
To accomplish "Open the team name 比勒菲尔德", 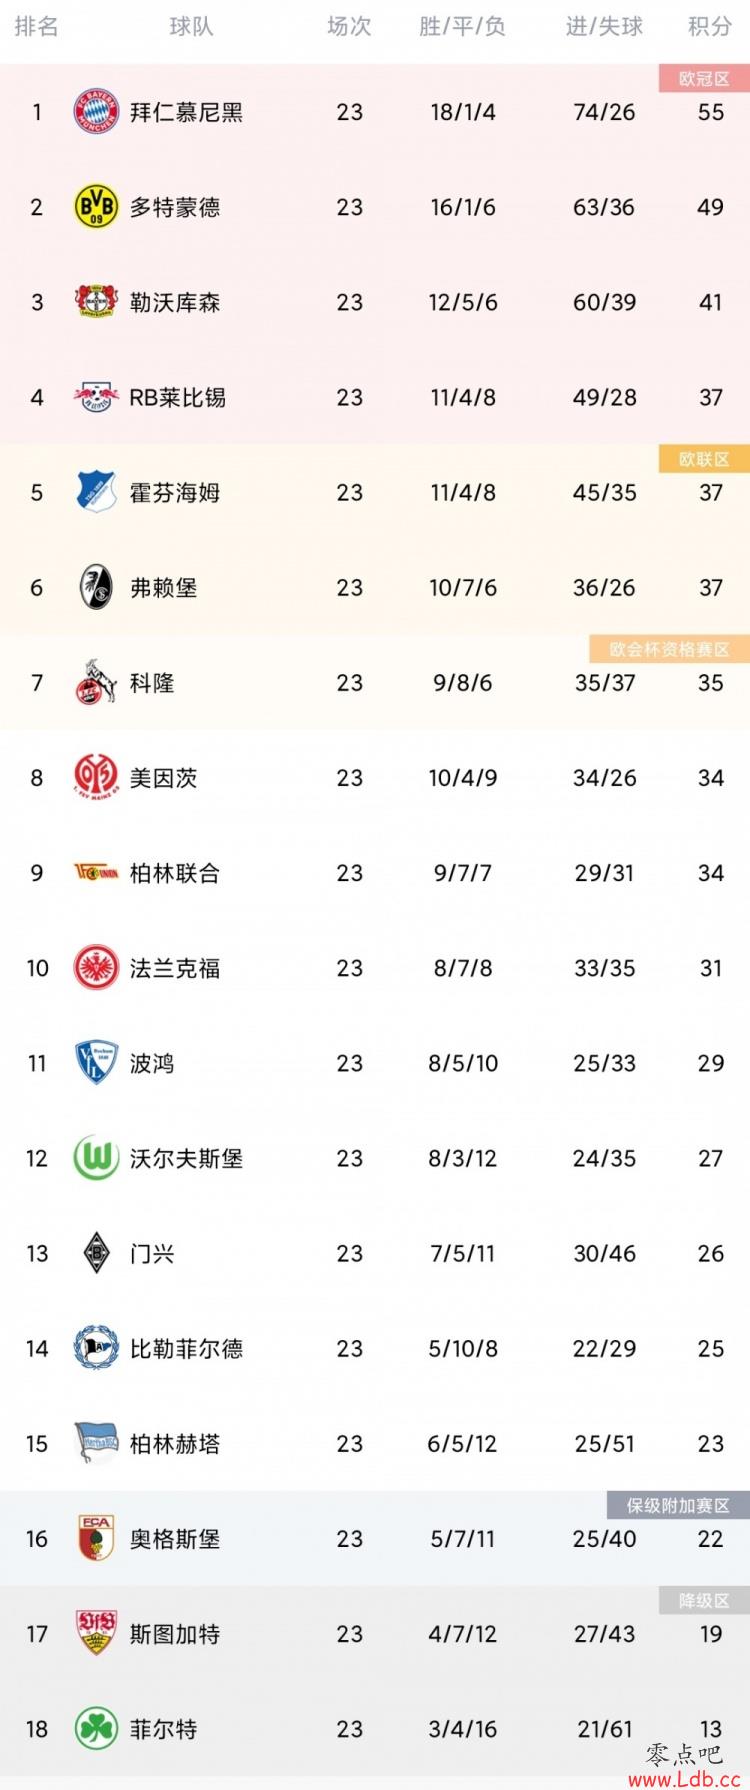I will tap(186, 1348).
